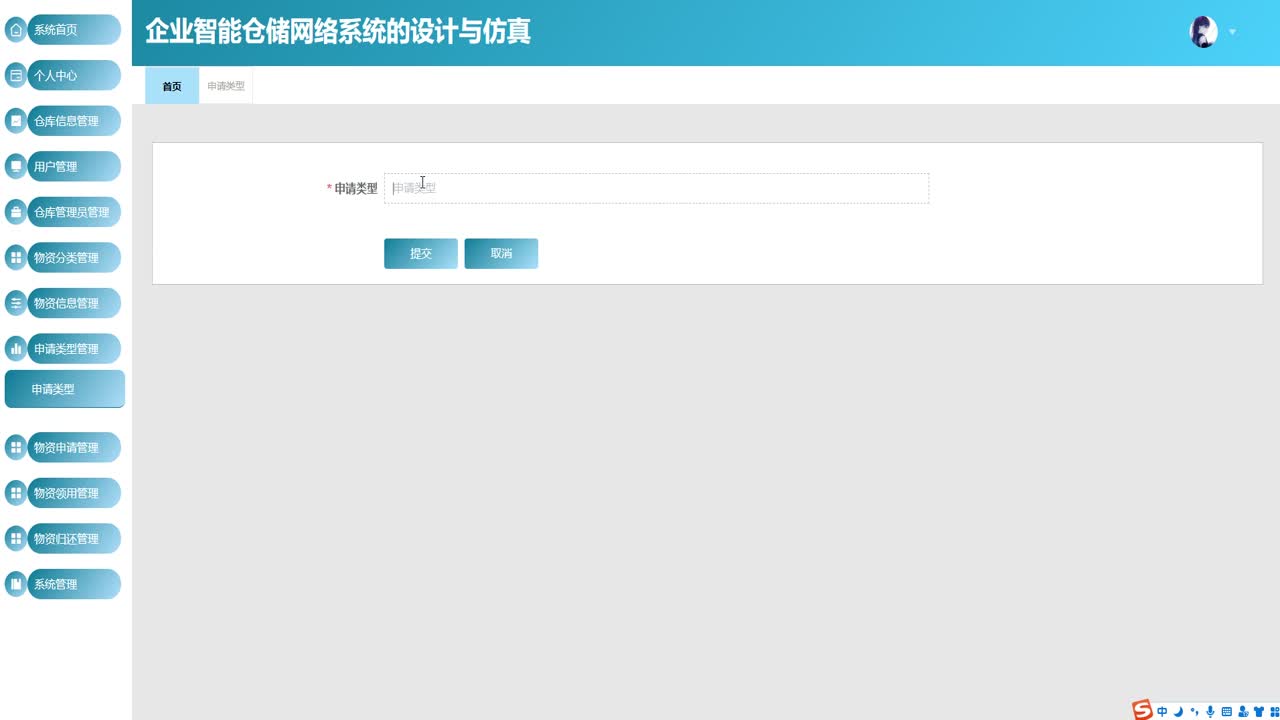Open the dropdown arrow next to the avatar
1280x720 pixels.
pyautogui.click(x=1232, y=32)
